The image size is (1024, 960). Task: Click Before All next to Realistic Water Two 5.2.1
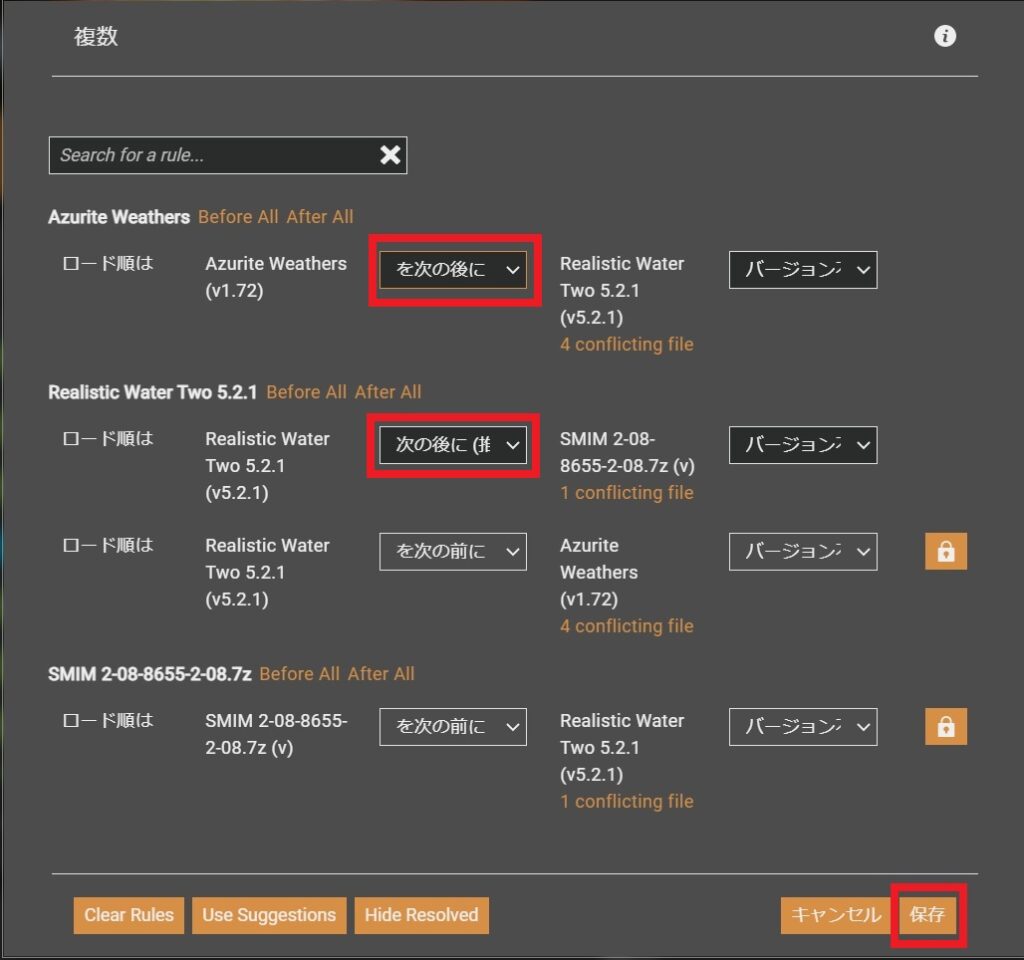(306, 392)
